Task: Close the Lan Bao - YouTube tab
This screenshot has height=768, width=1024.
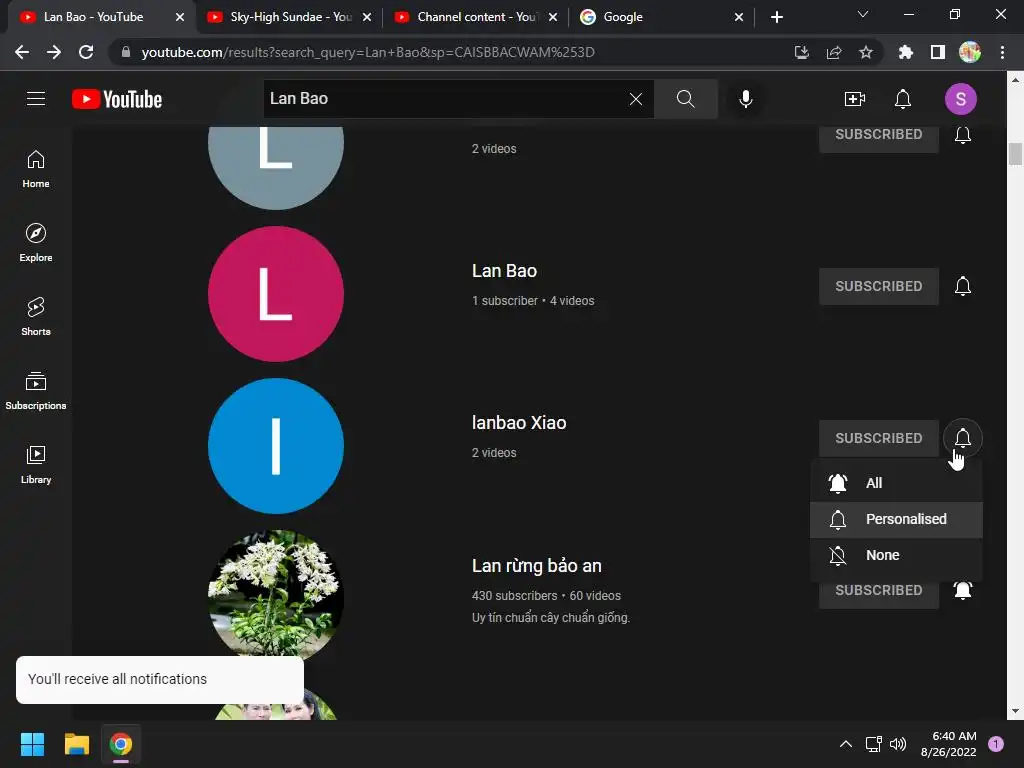Action: pyautogui.click(x=180, y=17)
